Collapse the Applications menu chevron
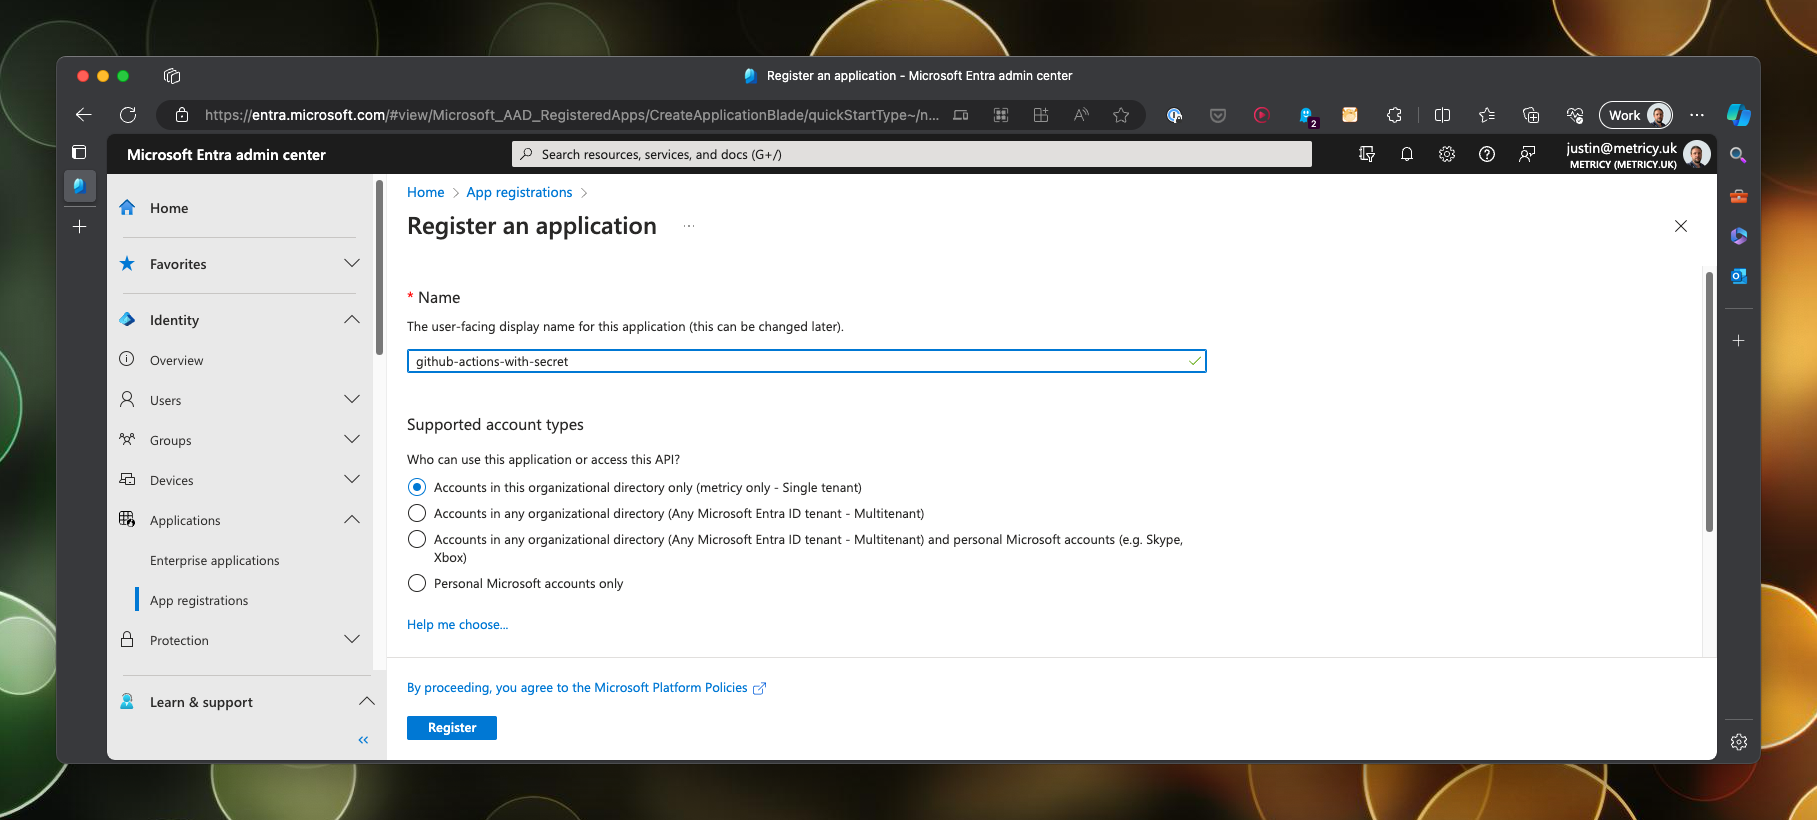 tap(352, 520)
